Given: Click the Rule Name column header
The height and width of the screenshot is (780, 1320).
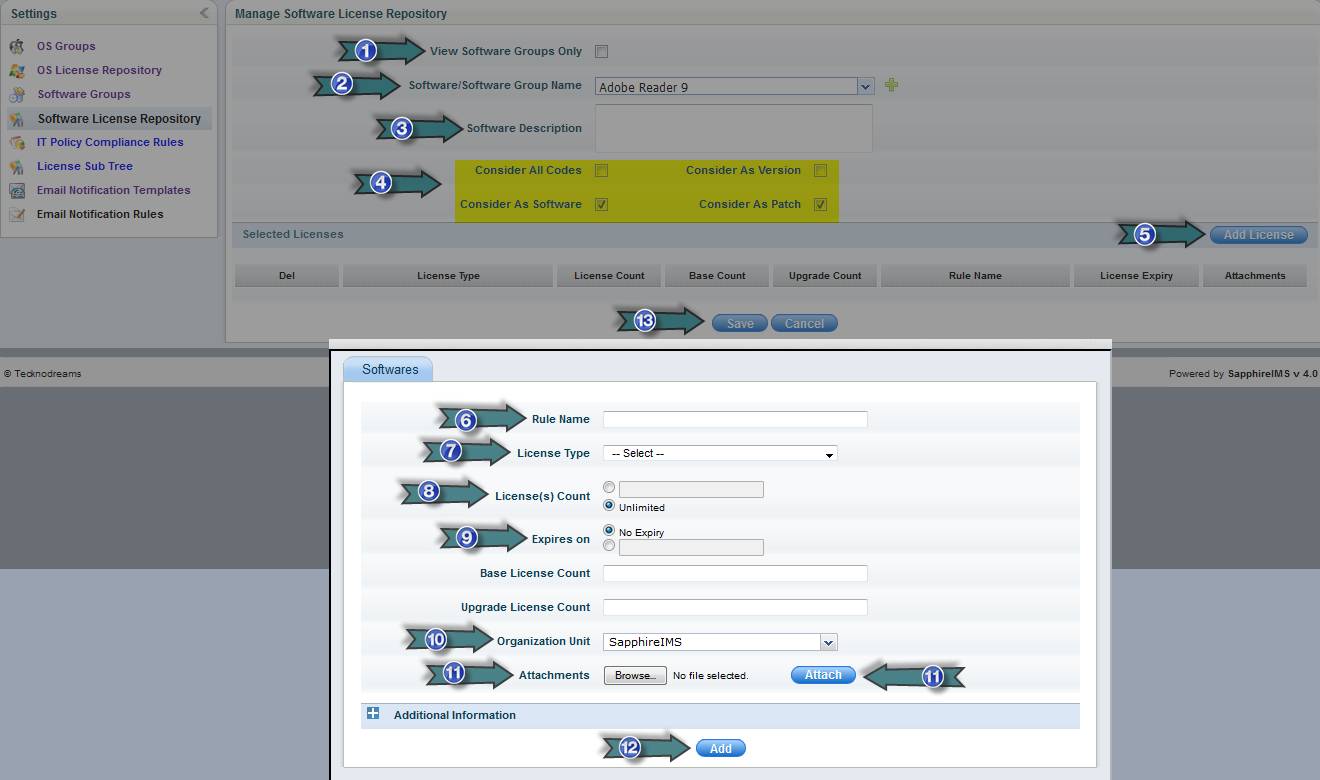Looking at the screenshot, I should click(x=975, y=276).
